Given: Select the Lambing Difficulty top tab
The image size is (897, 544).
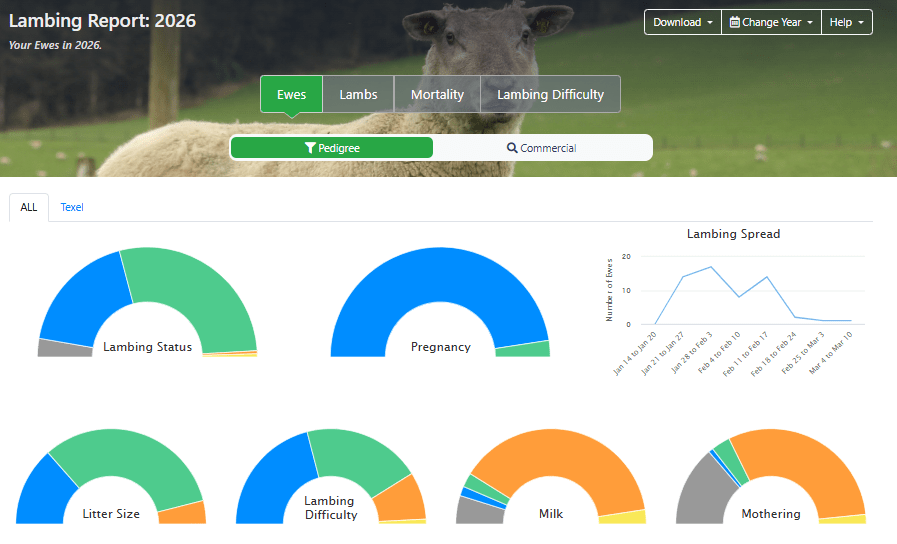Looking at the screenshot, I should [x=550, y=94].
